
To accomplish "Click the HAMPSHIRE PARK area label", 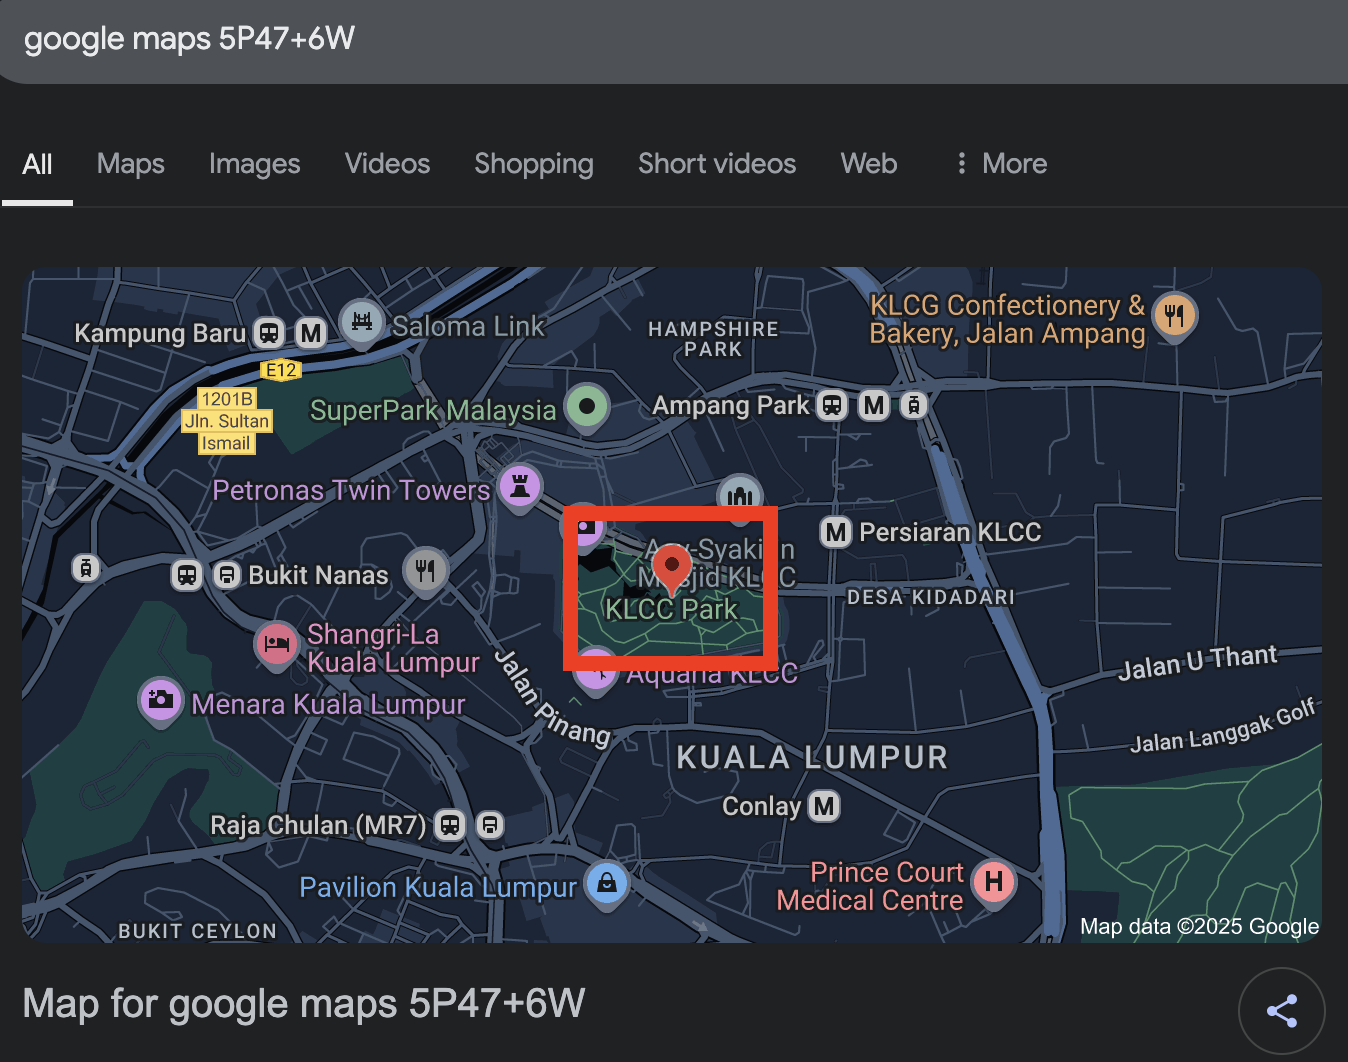I will click(713, 339).
